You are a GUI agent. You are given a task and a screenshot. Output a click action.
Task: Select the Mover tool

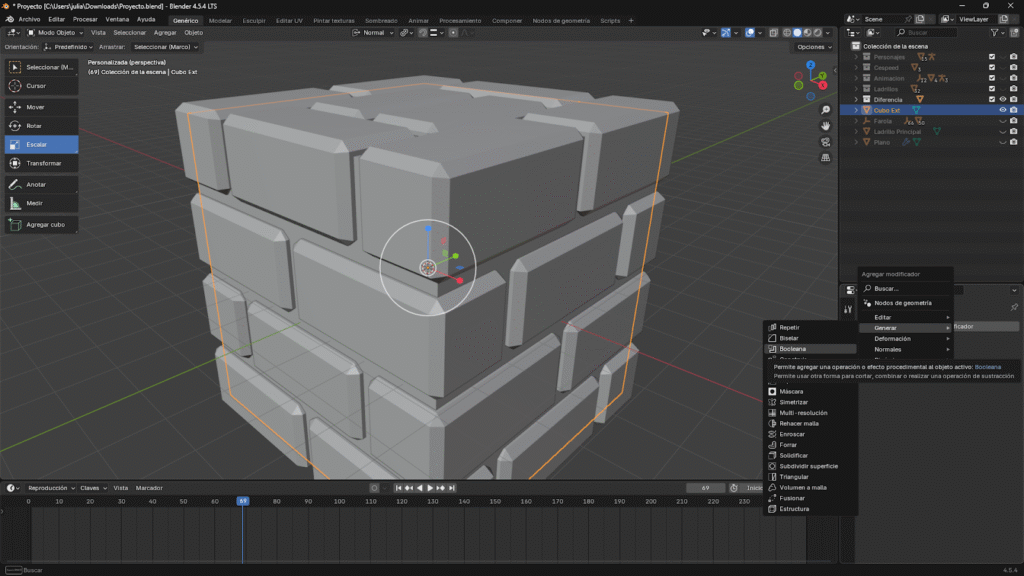pyautogui.click(x=41, y=106)
